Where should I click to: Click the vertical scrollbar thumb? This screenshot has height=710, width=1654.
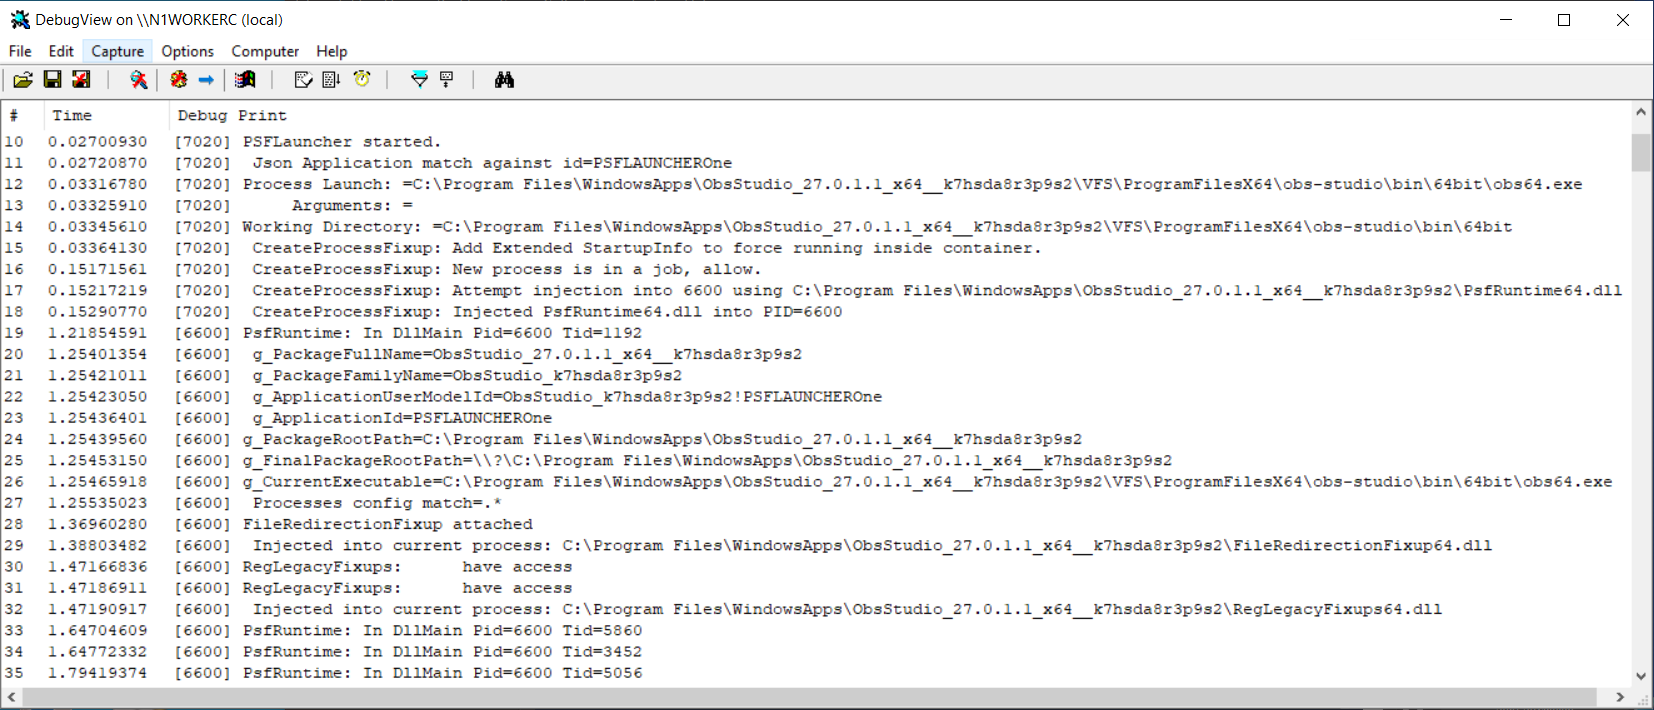click(x=1641, y=153)
